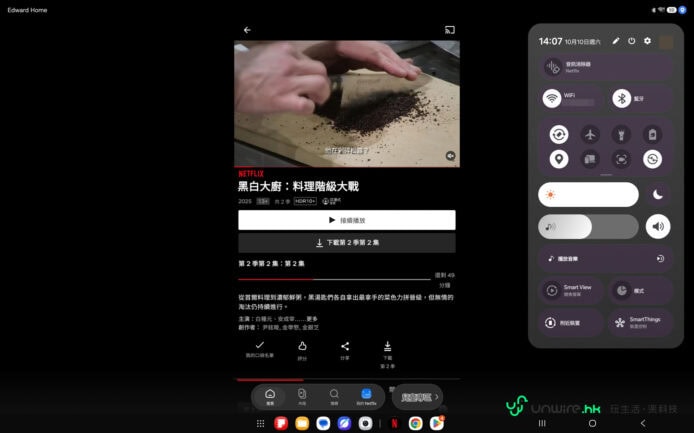The image size is (694, 433).
Task: Launch Samsung Internet browser from taskbar
Action: coord(344,423)
